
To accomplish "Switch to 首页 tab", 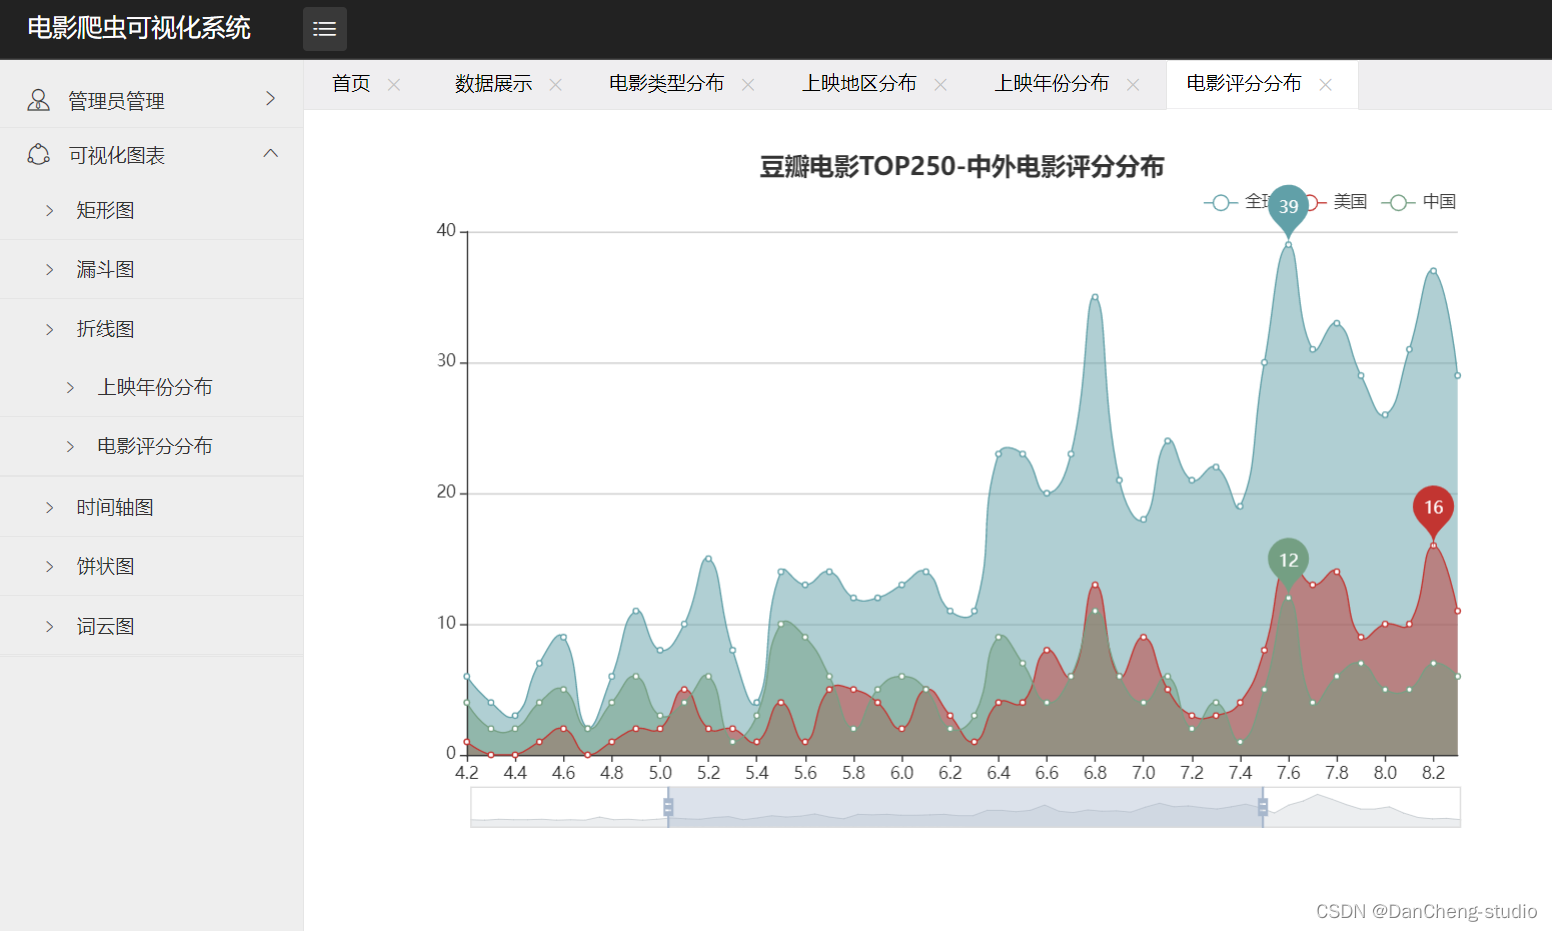I will point(351,84).
